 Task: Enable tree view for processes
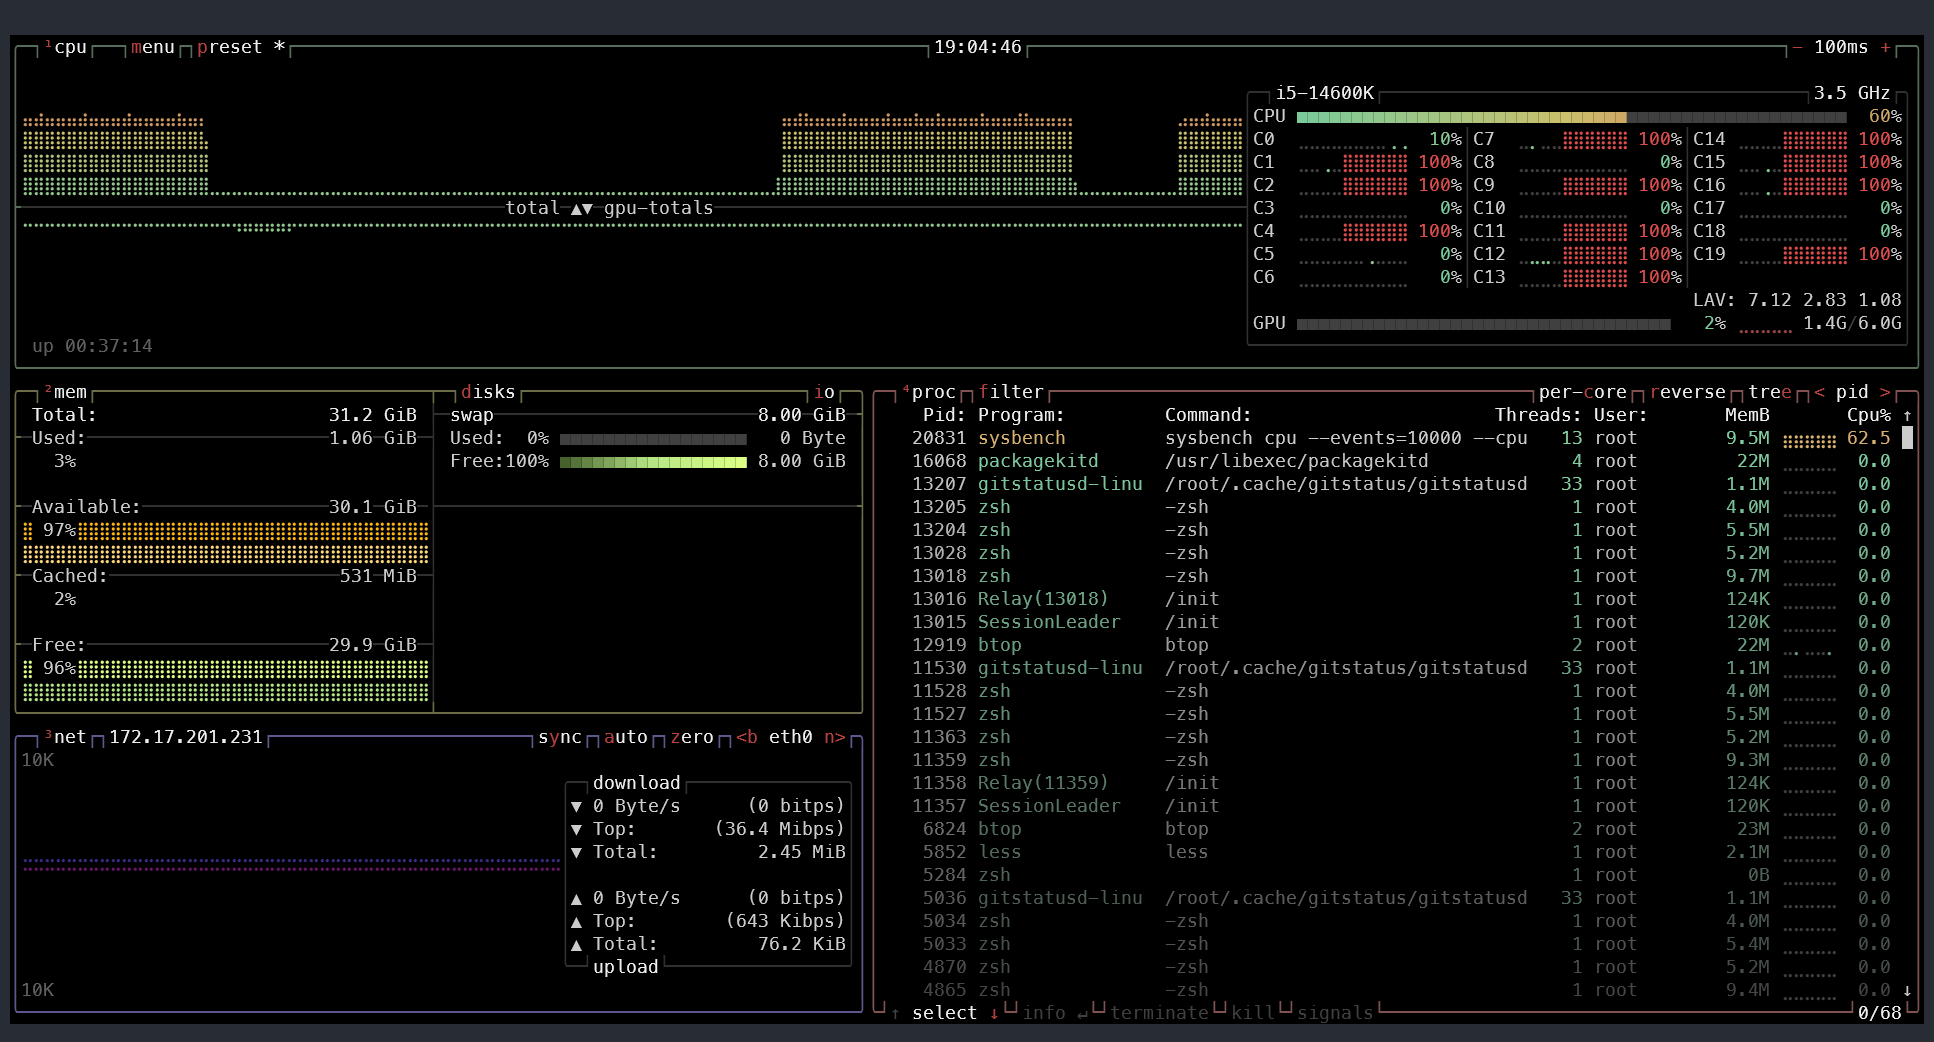1769,393
